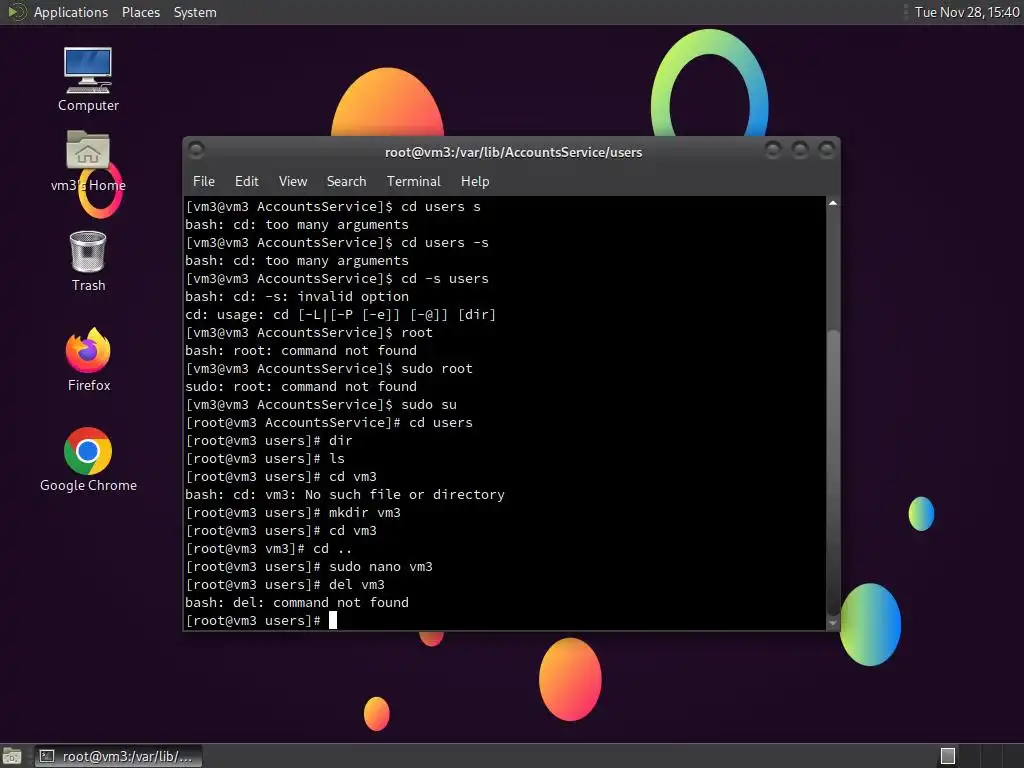Click the 'sudo su' command line
Viewport: 1024px width, 768px height.
pos(321,405)
